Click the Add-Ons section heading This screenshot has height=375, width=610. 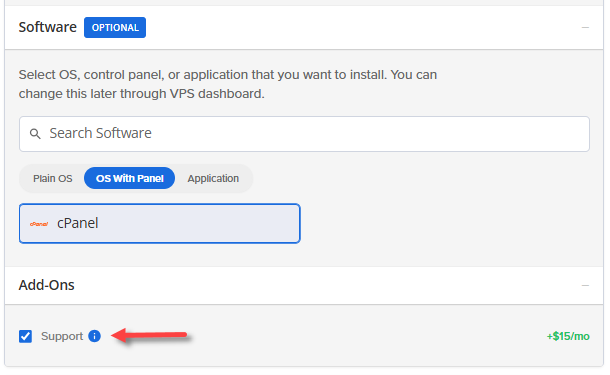[46, 285]
